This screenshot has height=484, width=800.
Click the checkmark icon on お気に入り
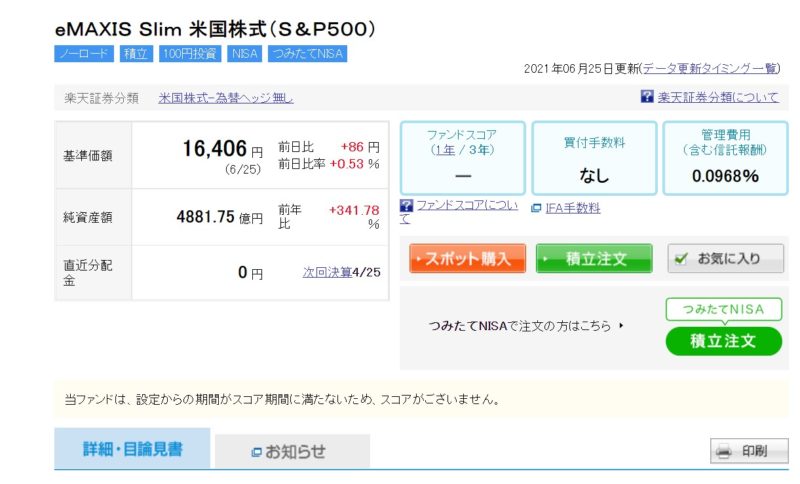click(681, 258)
